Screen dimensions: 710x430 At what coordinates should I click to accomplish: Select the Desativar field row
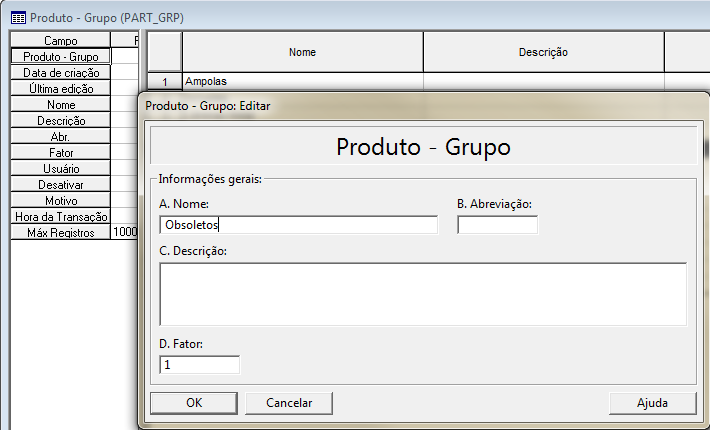point(61,185)
